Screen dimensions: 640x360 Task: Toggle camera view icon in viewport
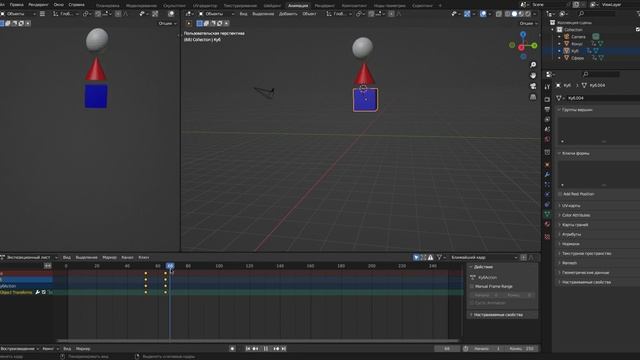(x=533, y=86)
